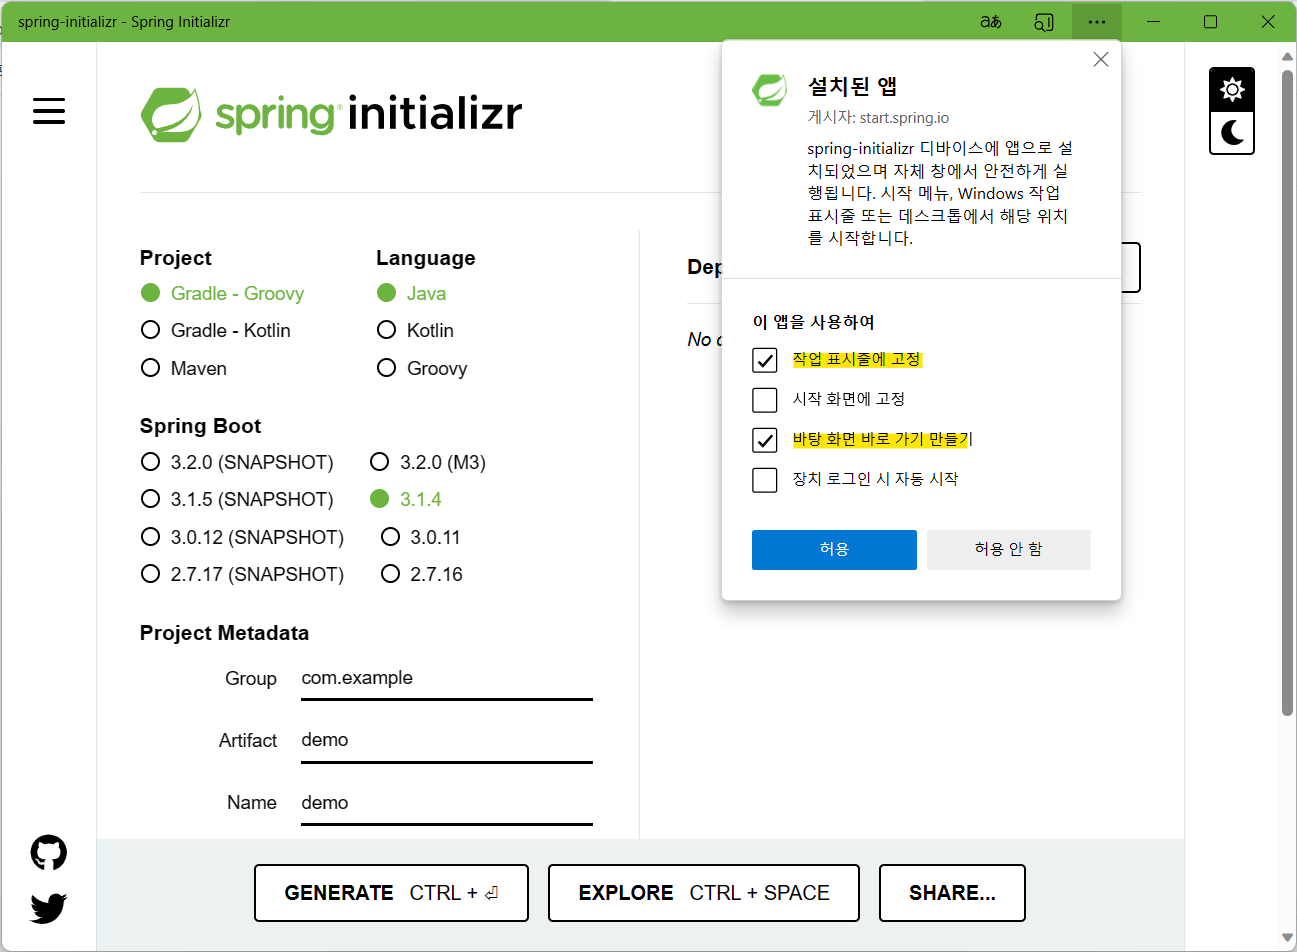The width and height of the screenshot is (1297, 952).
Task: Click the translate icon in title bar
Action: coord(990,22)
